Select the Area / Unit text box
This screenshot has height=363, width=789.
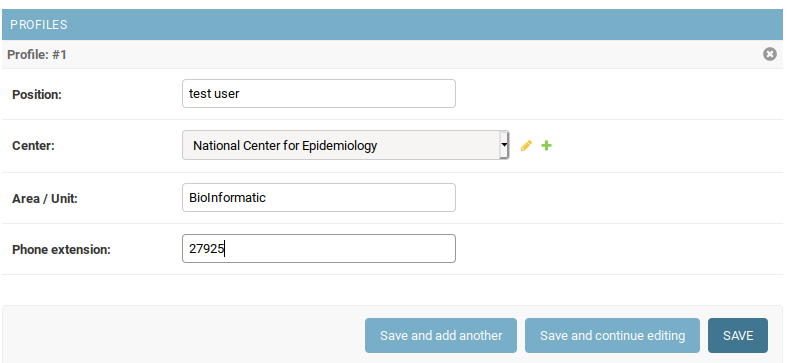coord(319,197)
